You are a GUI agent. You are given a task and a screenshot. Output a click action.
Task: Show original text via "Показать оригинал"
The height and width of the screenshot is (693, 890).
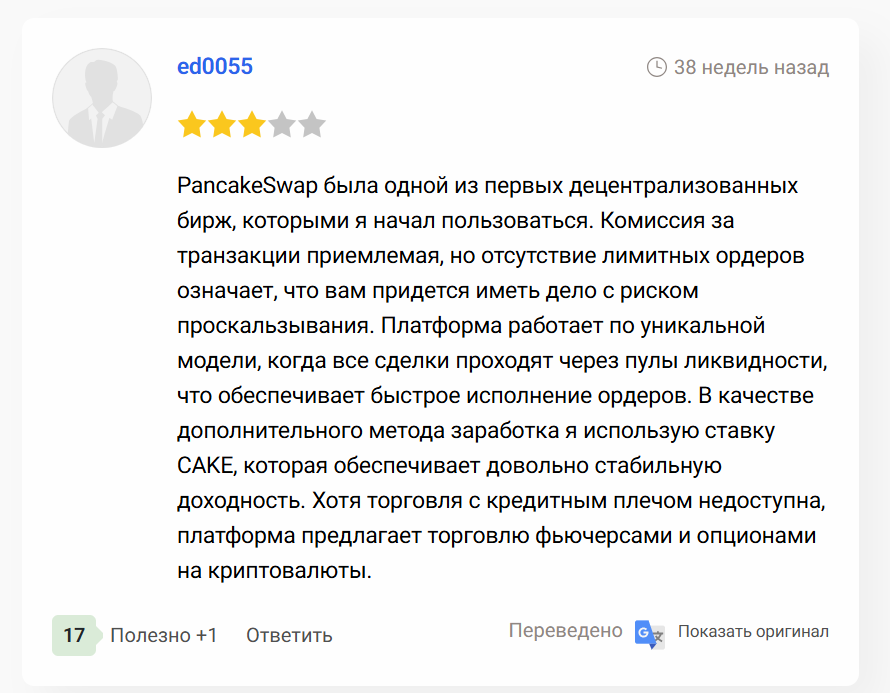[753, 632]
